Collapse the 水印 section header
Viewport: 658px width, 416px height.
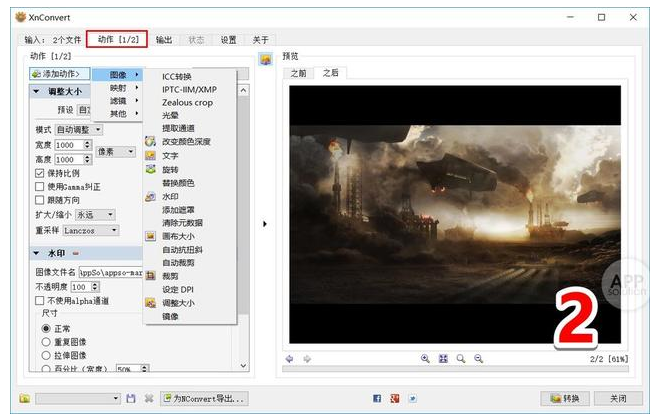pos(37,253)
